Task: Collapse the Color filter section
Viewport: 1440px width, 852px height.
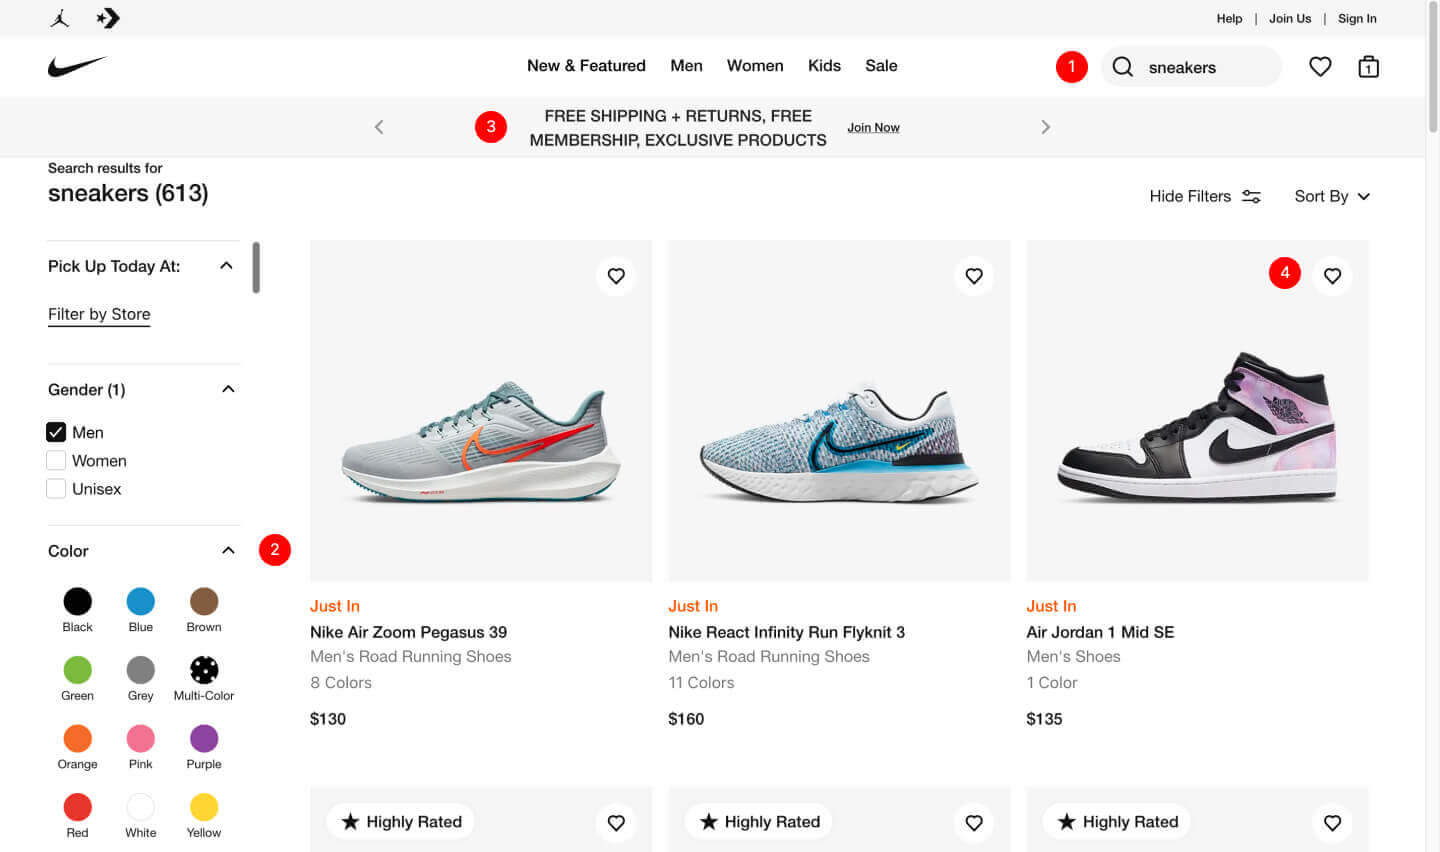Action: (228, 551)
